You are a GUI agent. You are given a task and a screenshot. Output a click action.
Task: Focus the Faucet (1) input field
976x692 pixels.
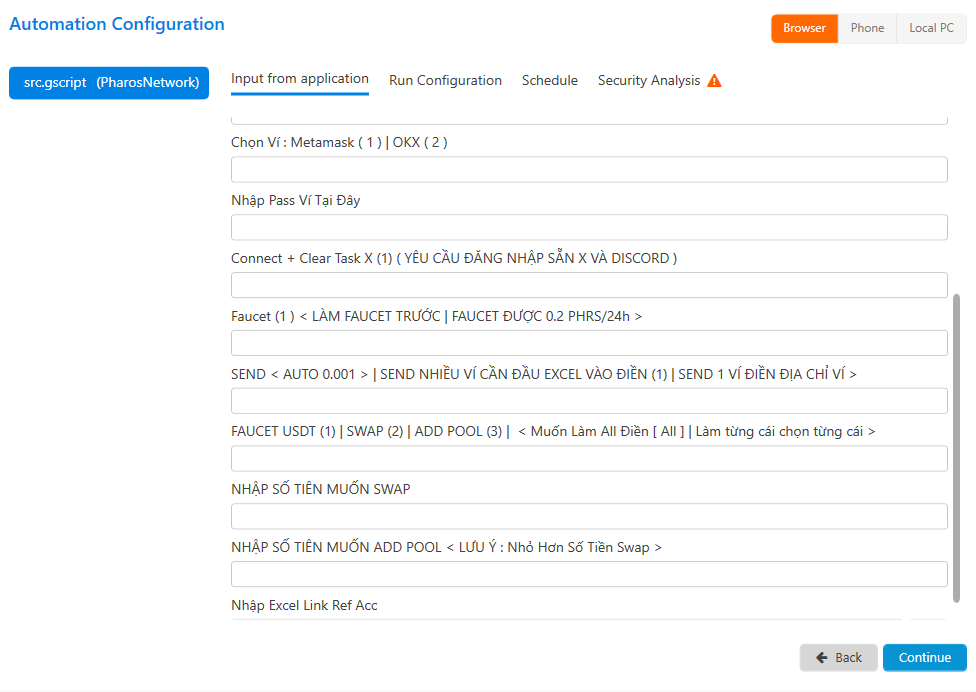pyautogui.click(x=589, y=343)
